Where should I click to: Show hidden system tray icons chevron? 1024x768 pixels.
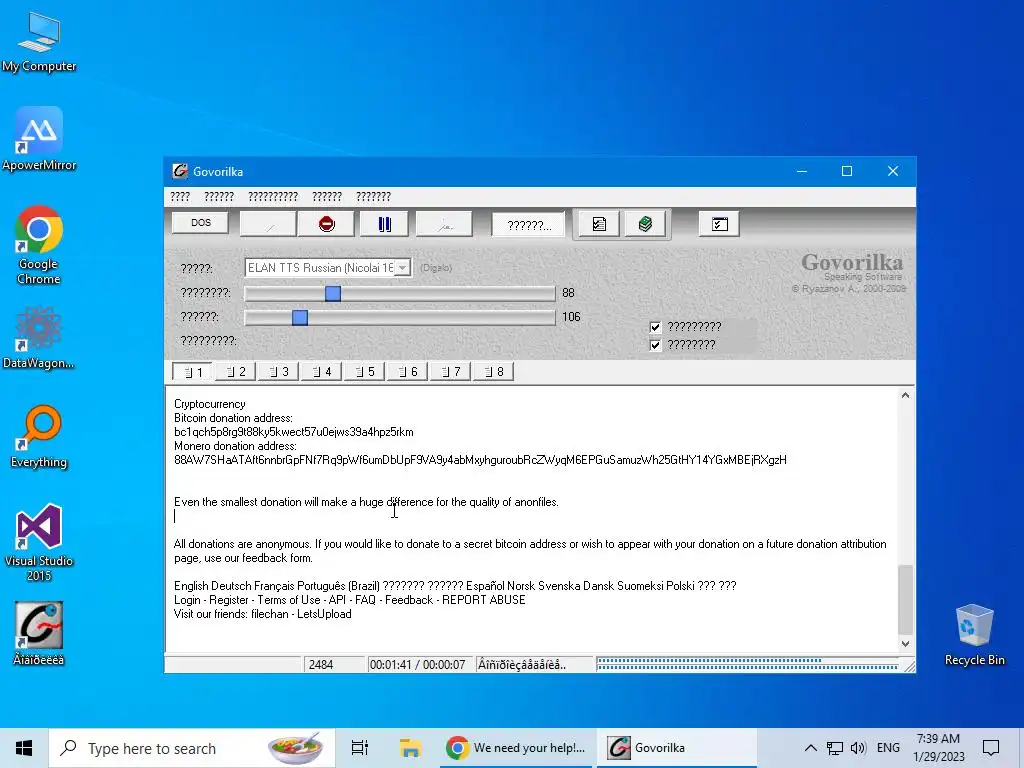tap(810, 748)
